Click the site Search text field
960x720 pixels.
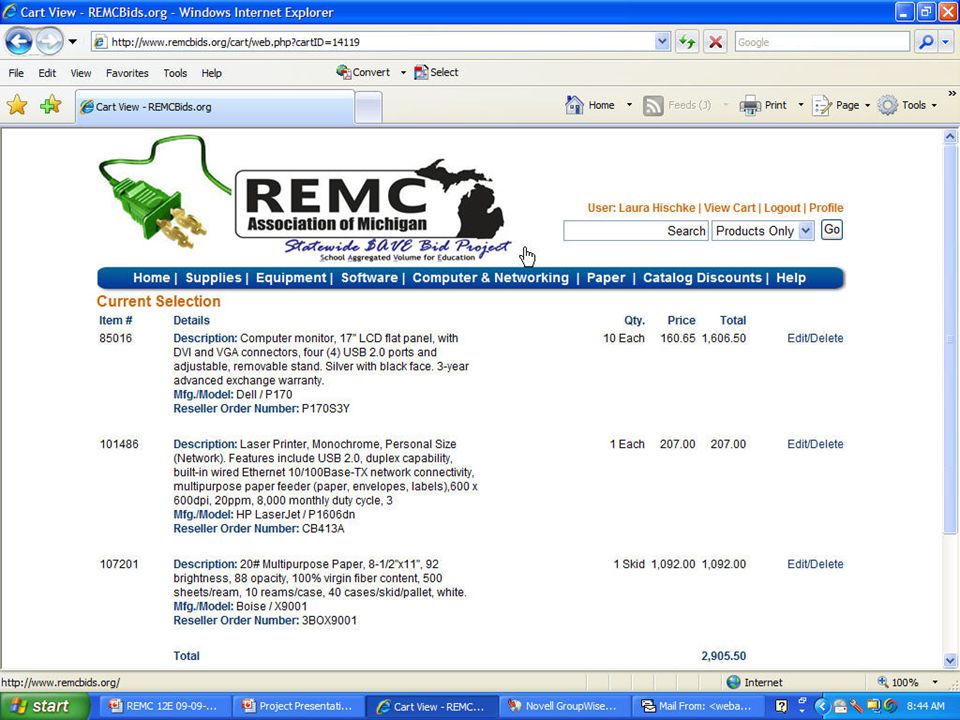[x=636, y=231]
